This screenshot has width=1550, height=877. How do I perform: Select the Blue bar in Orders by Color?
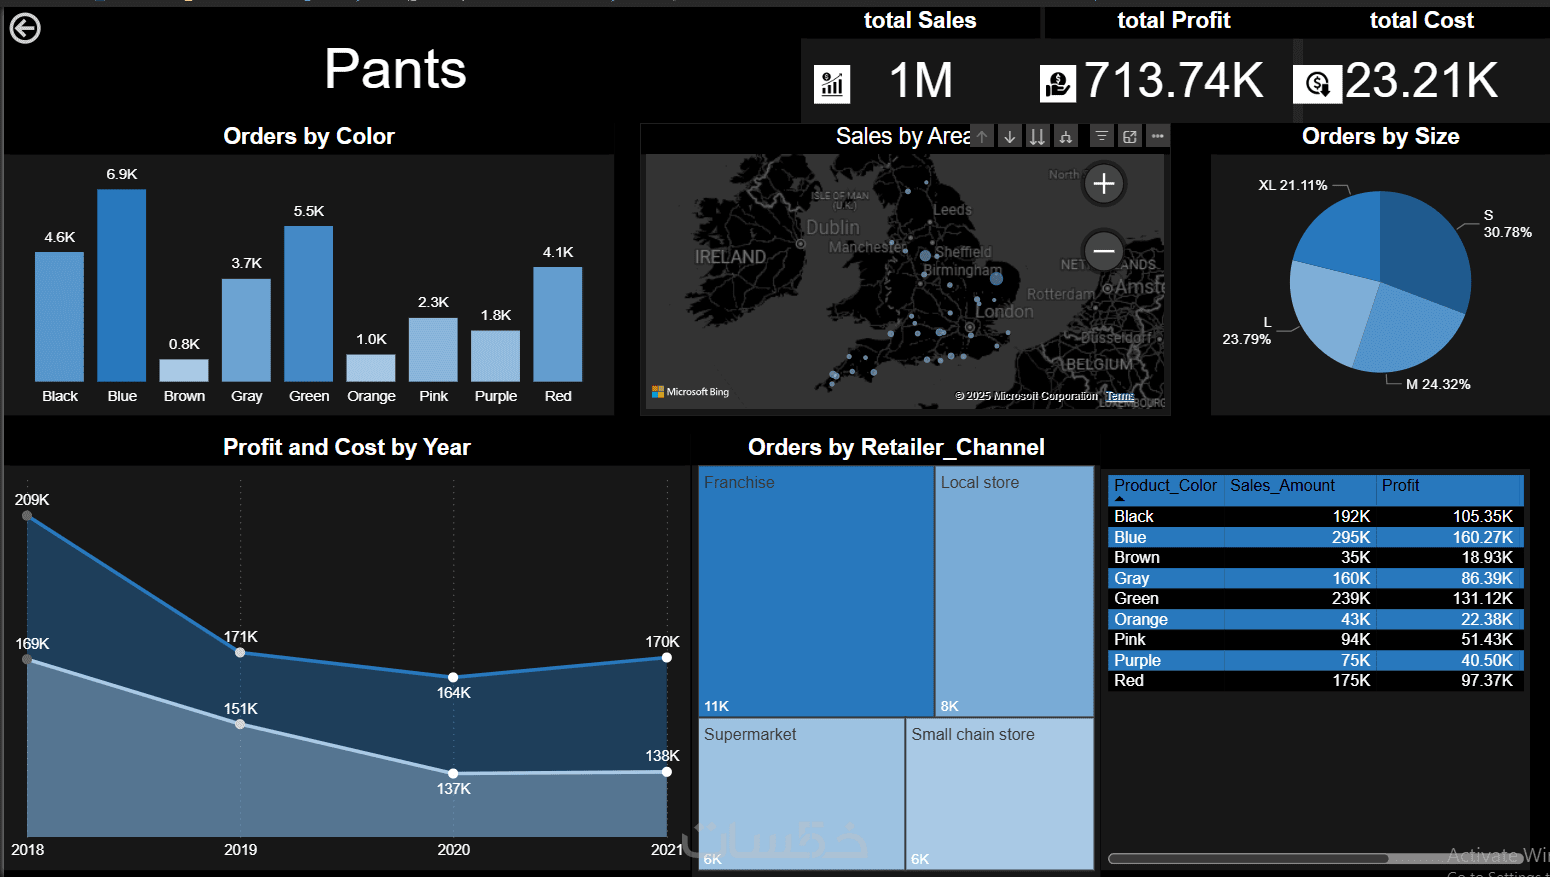point(122,285)
